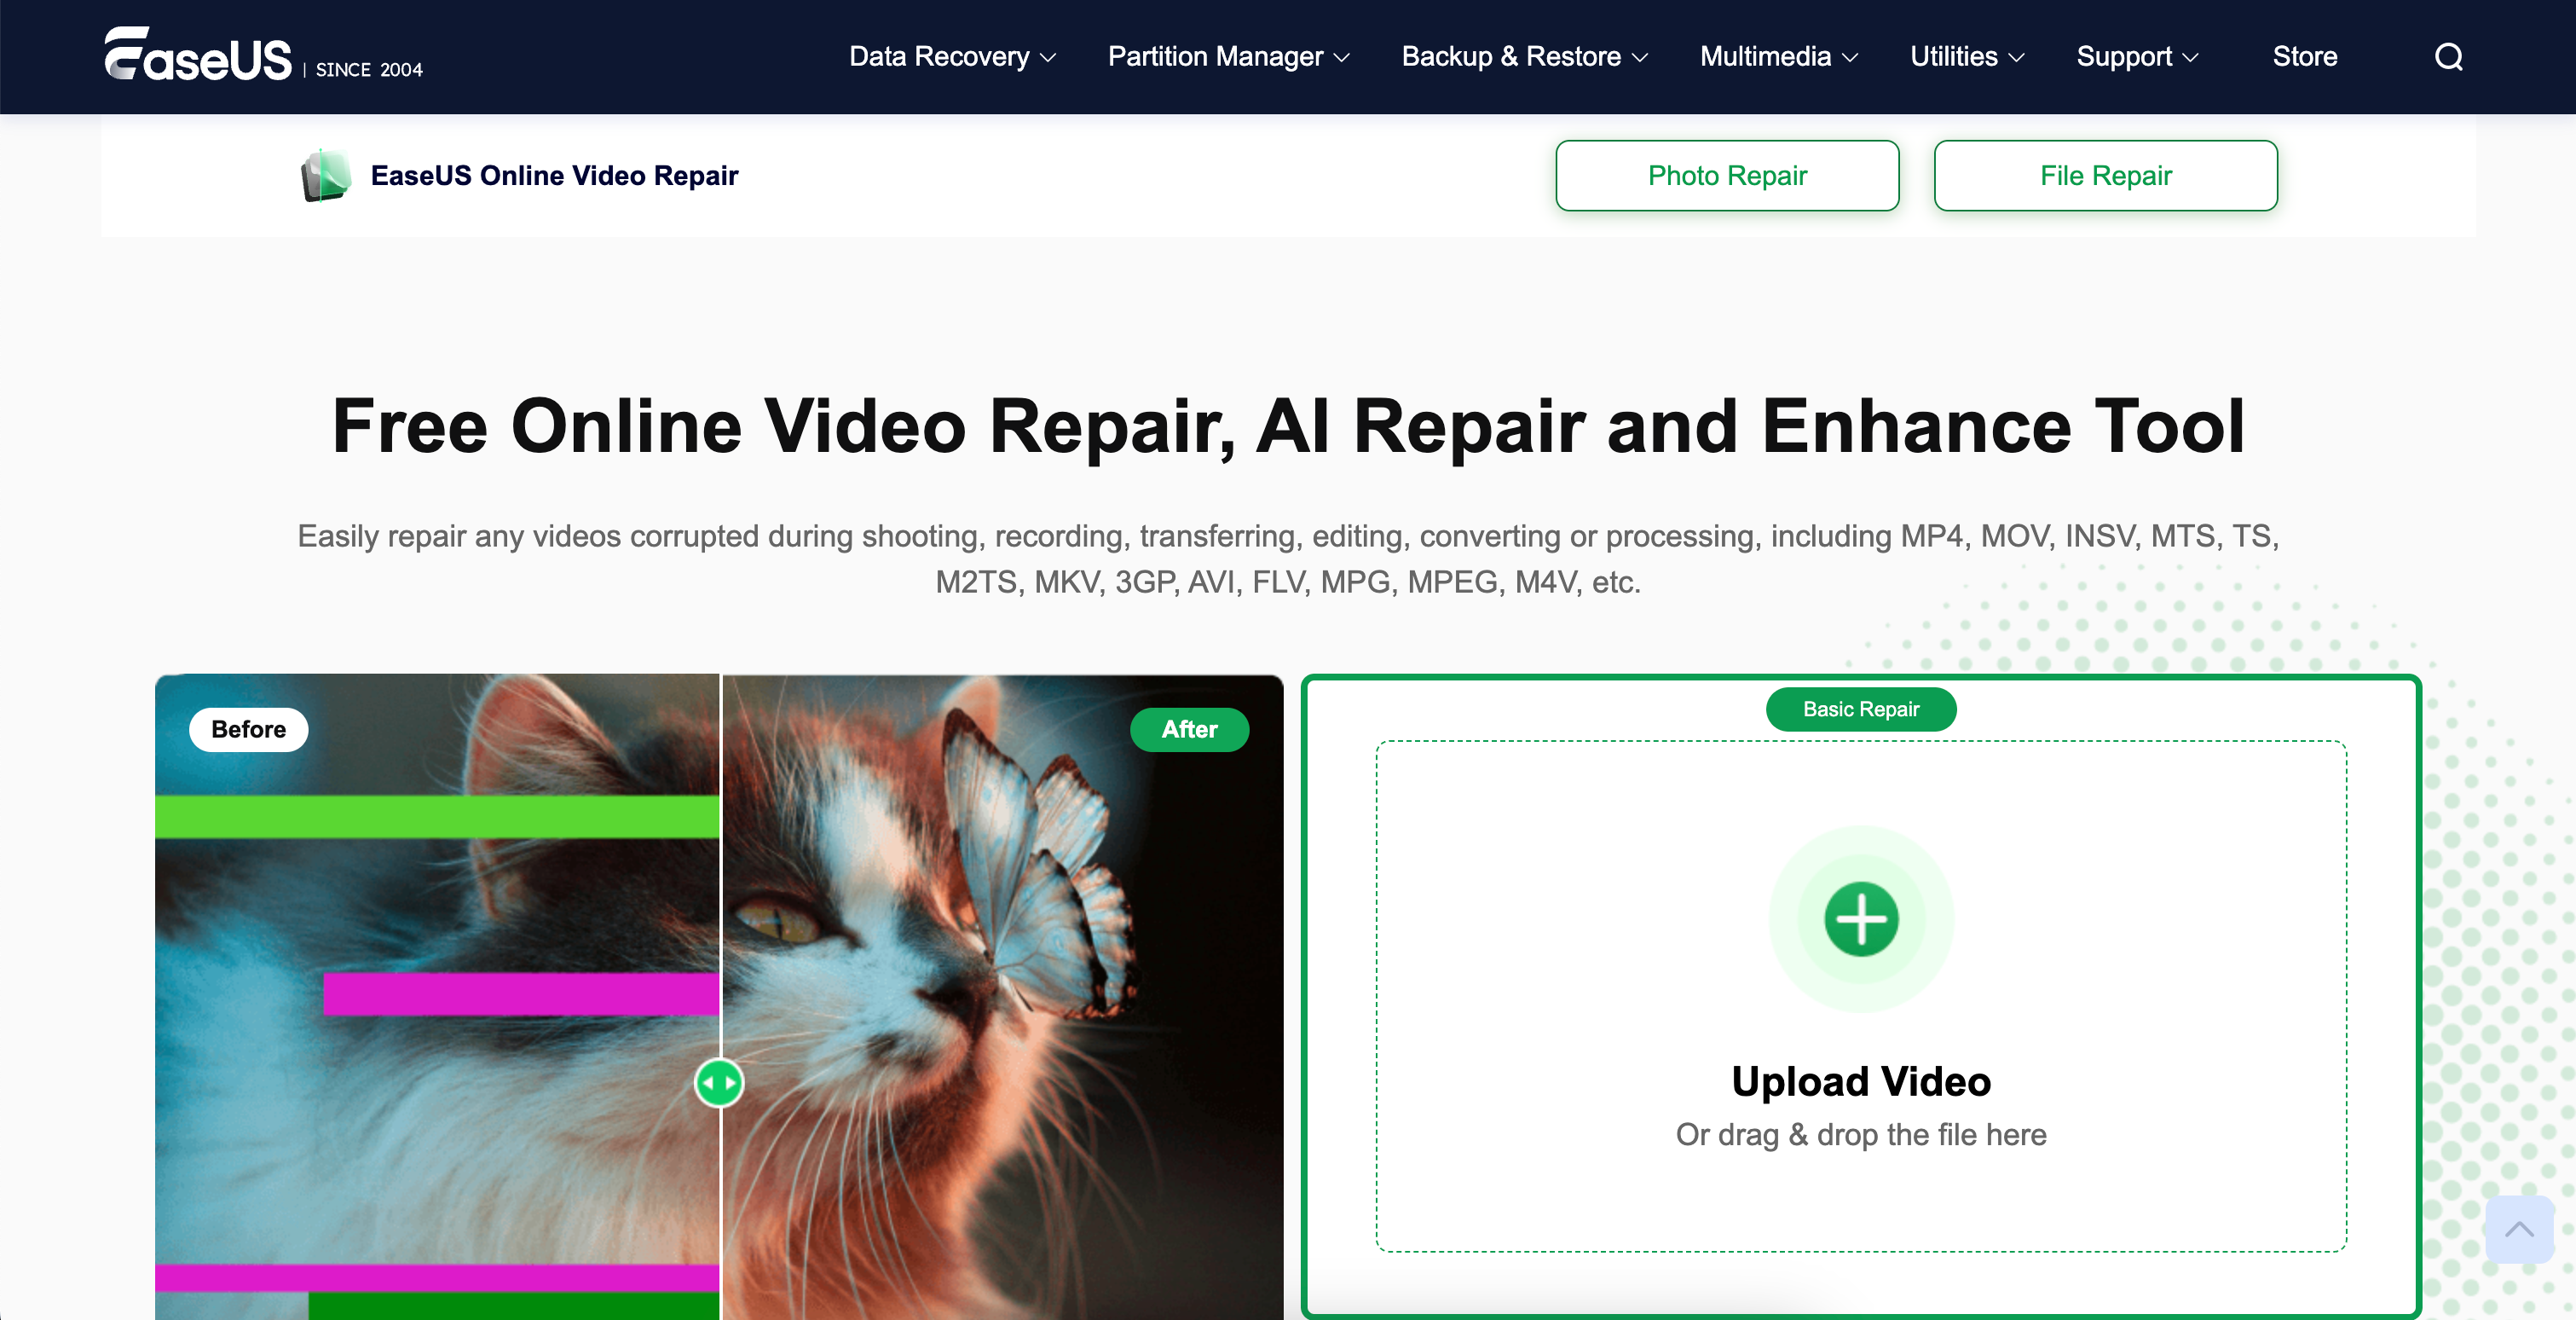Go to the Store page
The width and height of the screenshot is (2576, 1320).
tap(2304, 57)
